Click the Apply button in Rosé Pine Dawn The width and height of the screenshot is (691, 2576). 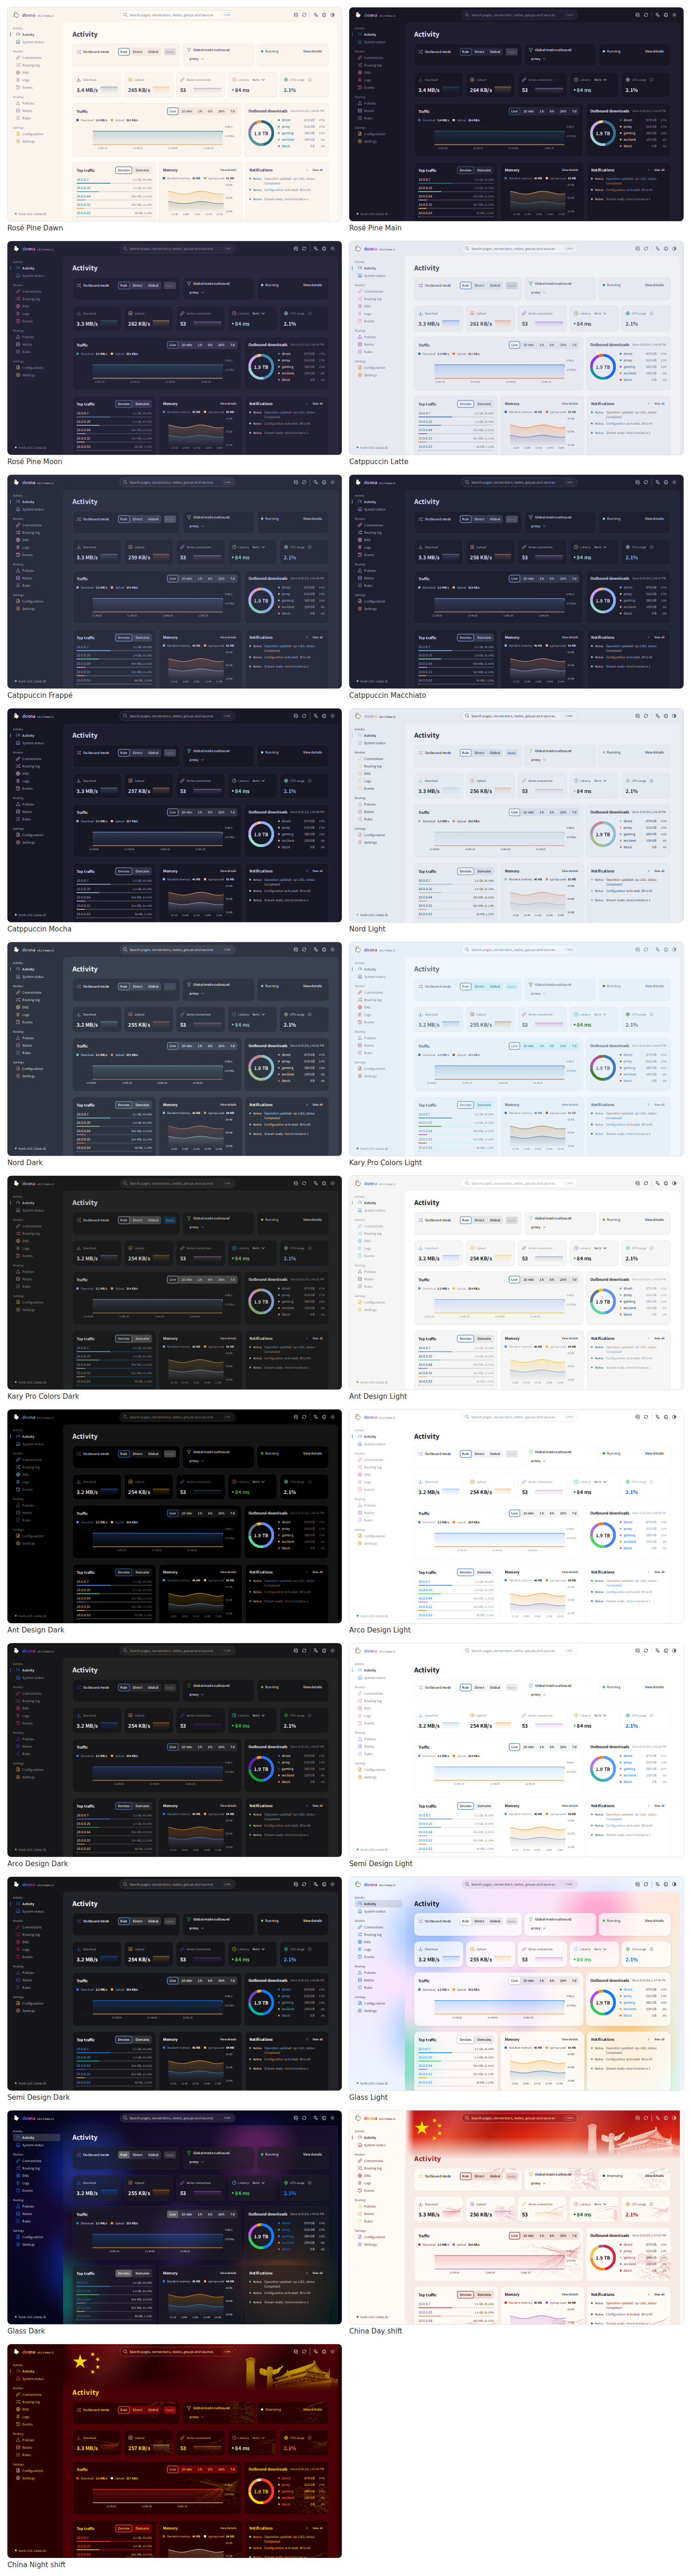169,51
